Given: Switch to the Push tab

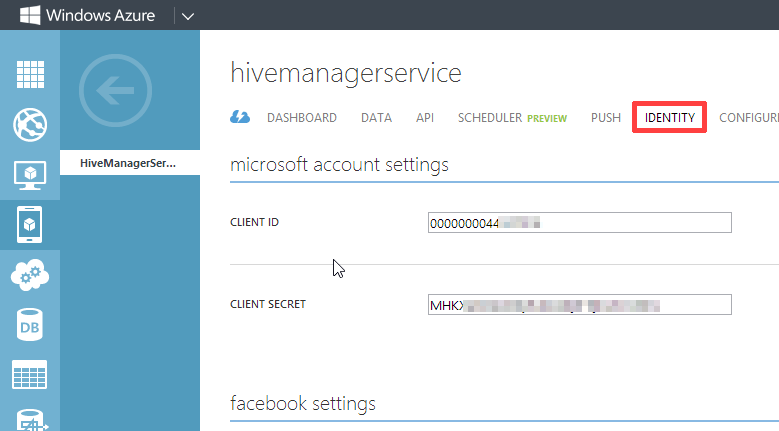Looking at the screenshot, I should coord(606,118).
